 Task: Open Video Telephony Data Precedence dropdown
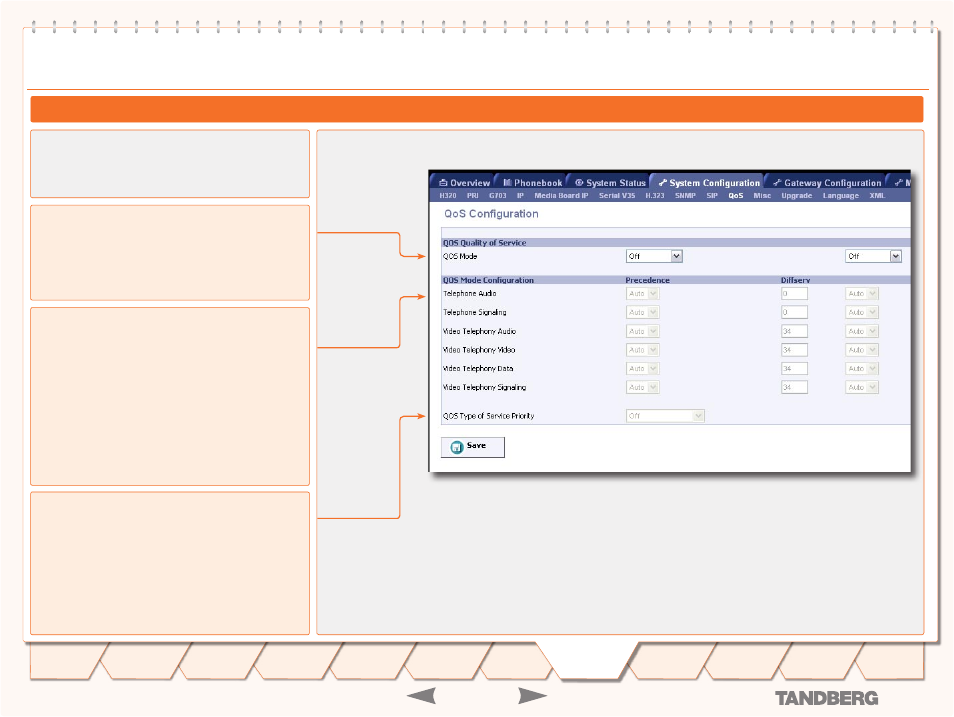642,368
